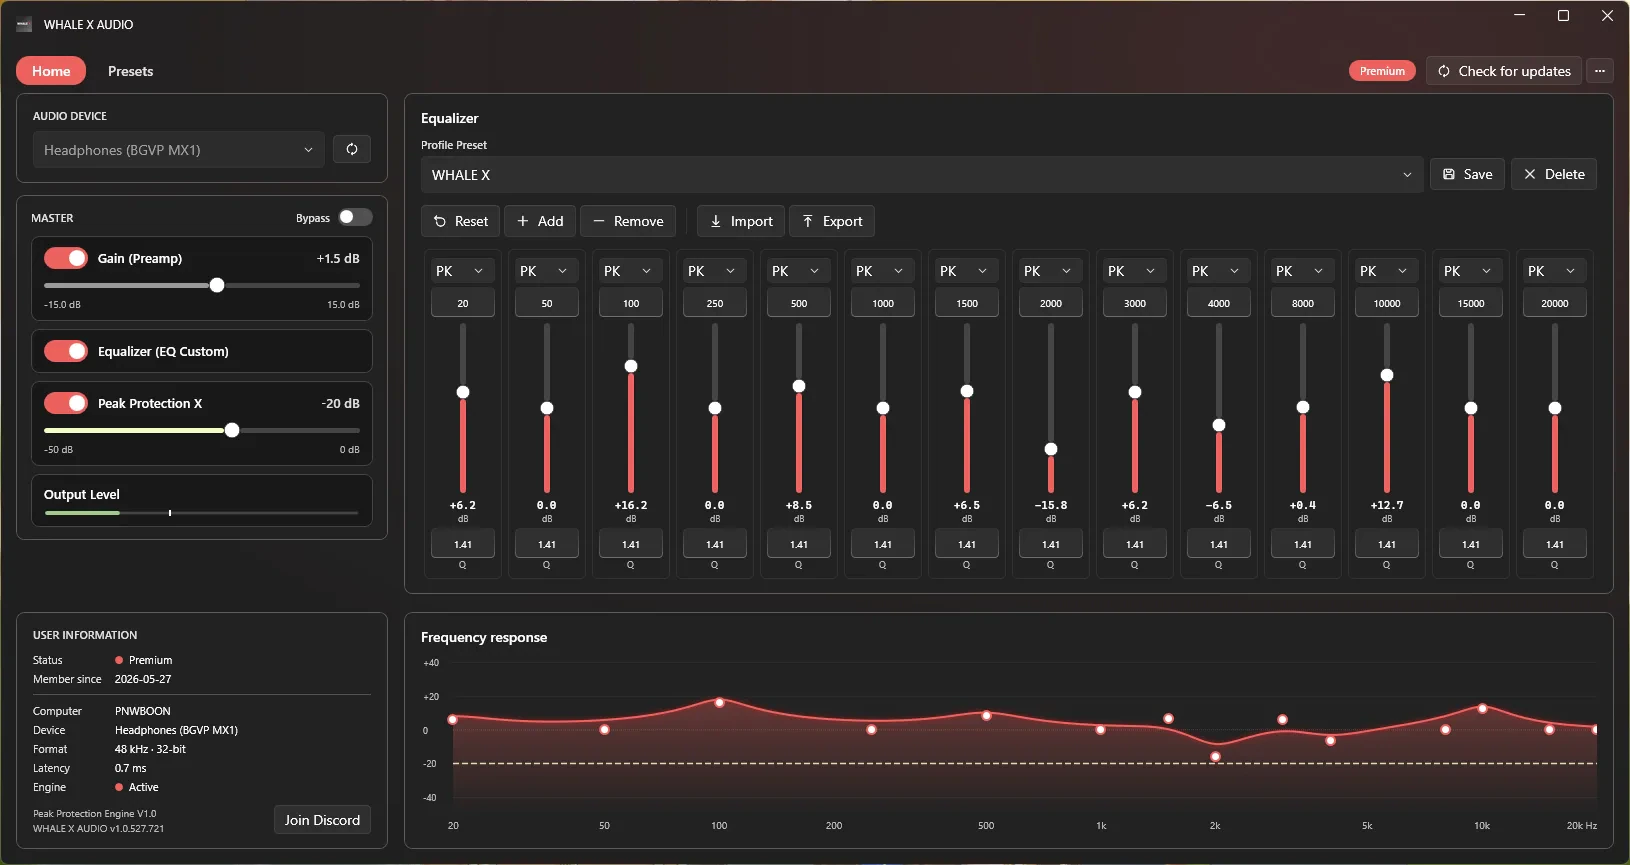The height and width of the screenshot is (865, 1630).
Task: Save the current profile preset
Action: (1467, 174)
